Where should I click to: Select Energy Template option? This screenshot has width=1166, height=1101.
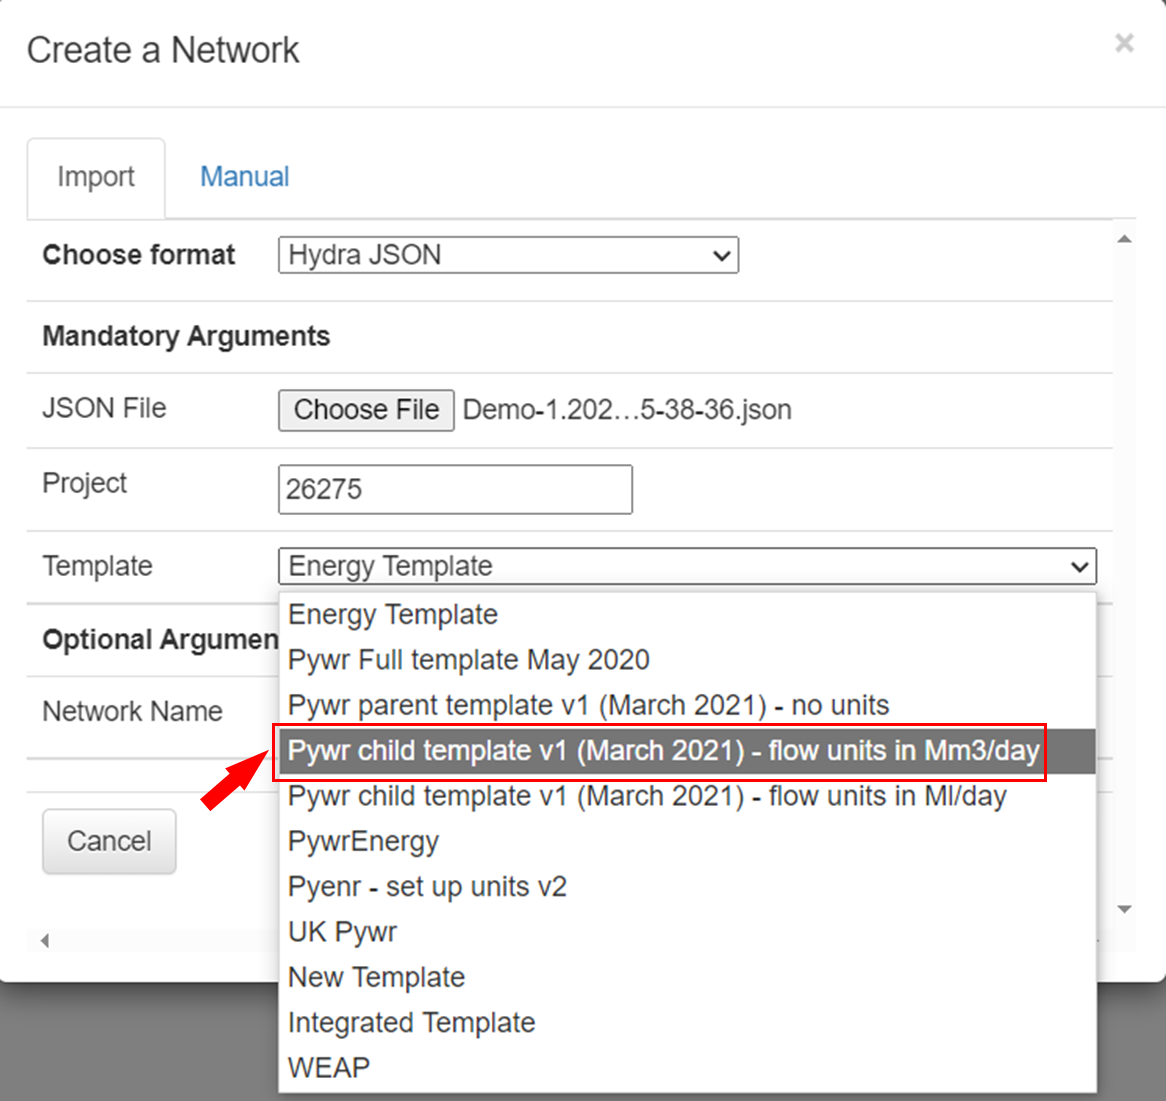tap(393, 614)
